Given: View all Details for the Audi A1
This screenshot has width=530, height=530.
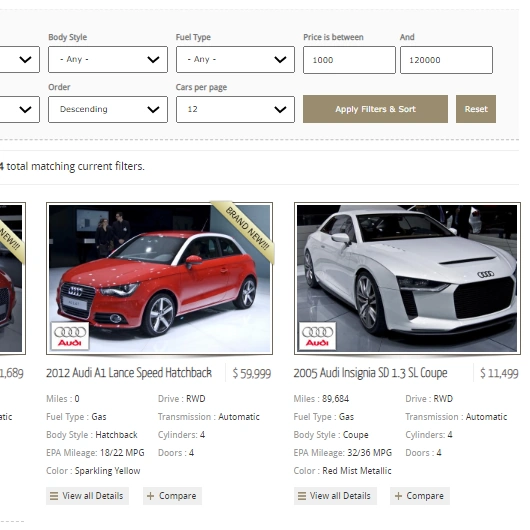Looking at the screenshot, I should tap(87, 496).
